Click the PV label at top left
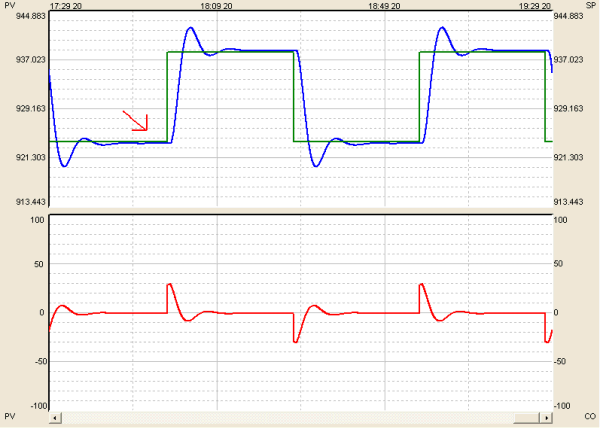 coord(9,5)
